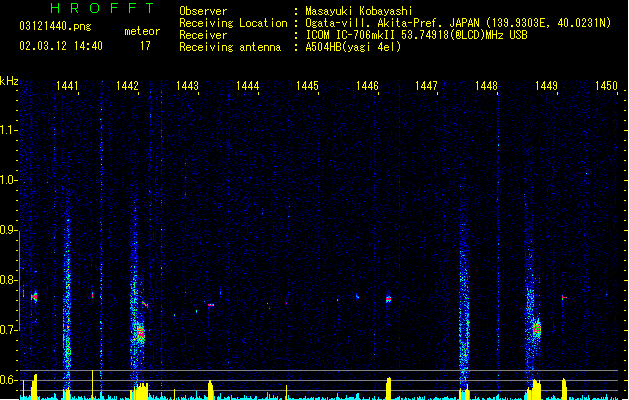Viewport: 629px width, 400px height.
Task: Click the 1.0 kHz frequency label
Action: click(x=8, y=180)
